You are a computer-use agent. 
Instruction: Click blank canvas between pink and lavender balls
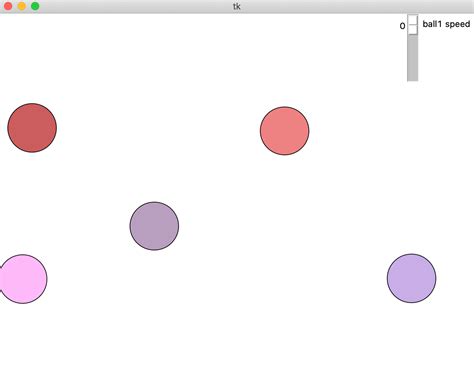[x=217, y=279]
